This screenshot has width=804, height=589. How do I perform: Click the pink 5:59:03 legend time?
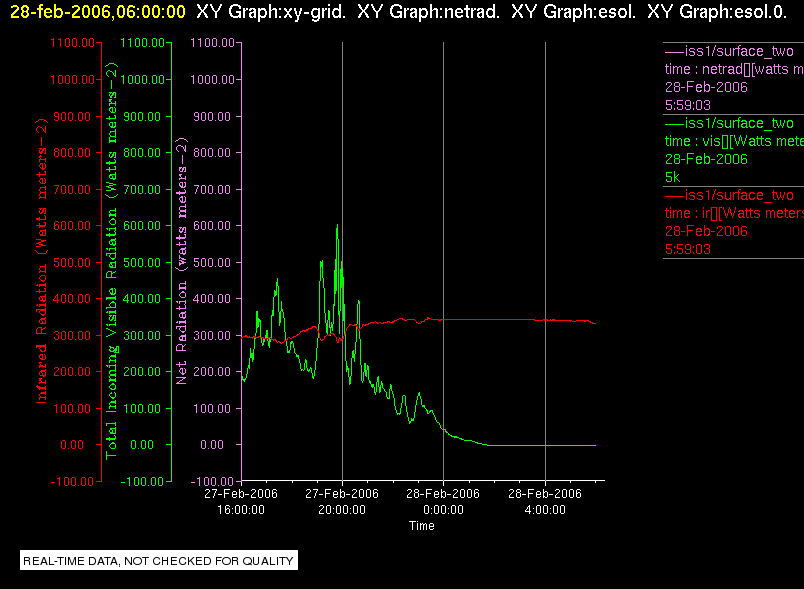tap(688, 106)
